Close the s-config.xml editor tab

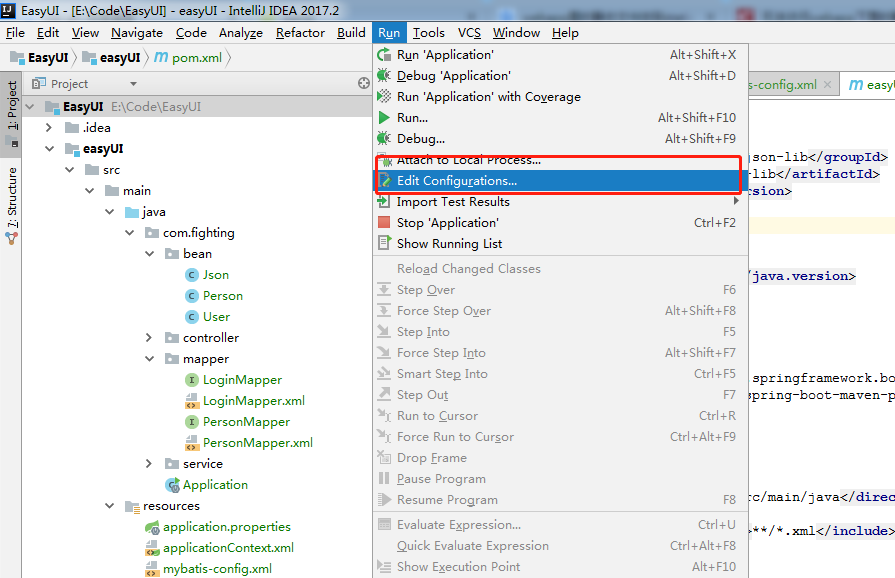(x=828, y=85)
